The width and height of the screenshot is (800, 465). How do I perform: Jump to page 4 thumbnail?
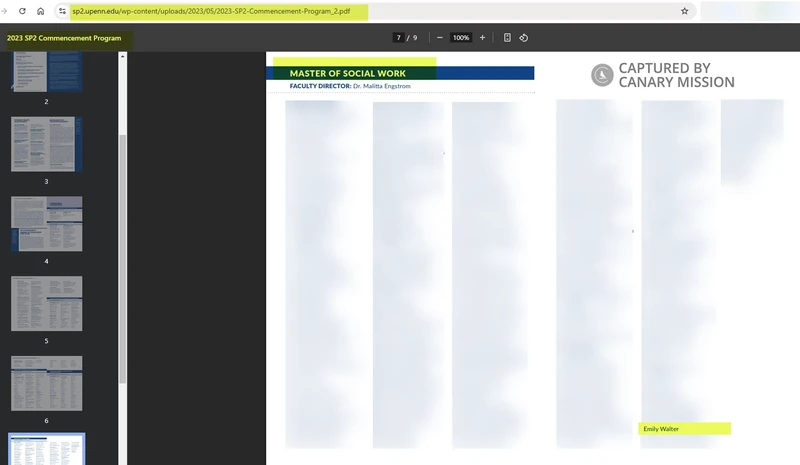(x=46, y=223)
